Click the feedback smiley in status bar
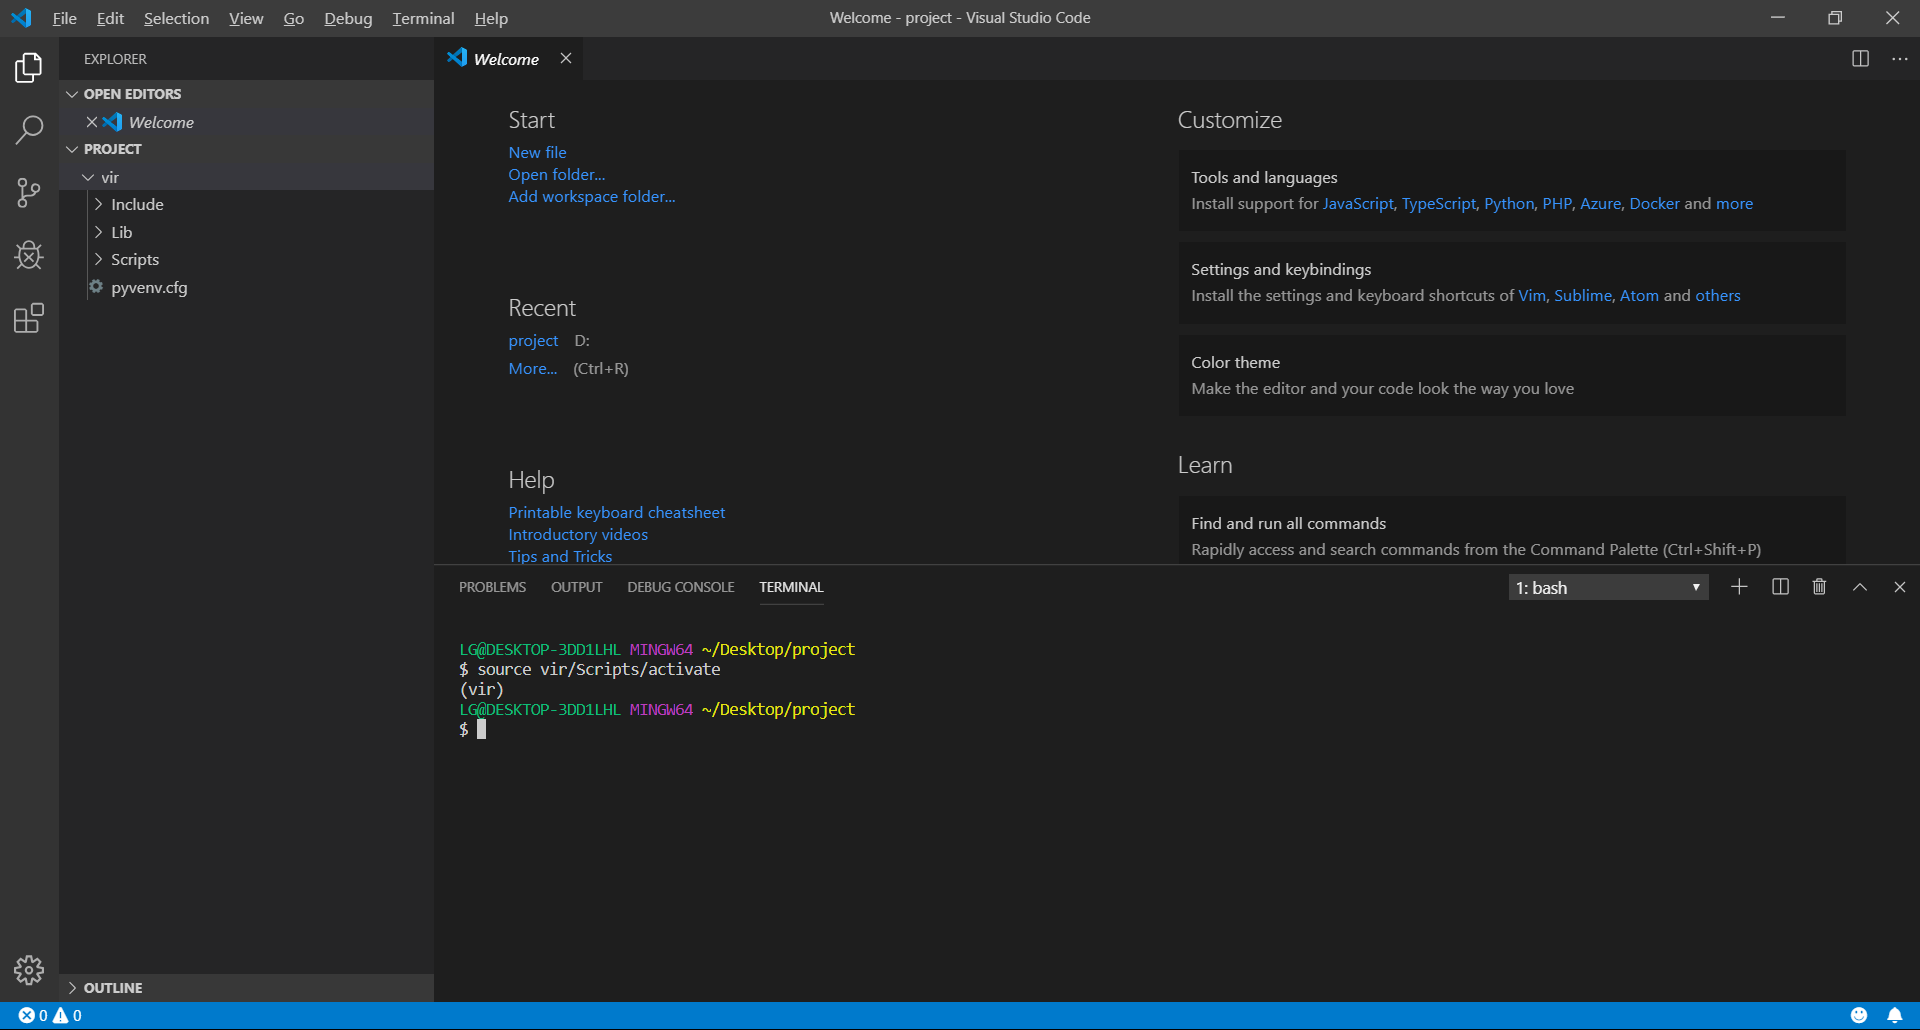This screenshot has width=1920, height=1030. [1859, 1015]
